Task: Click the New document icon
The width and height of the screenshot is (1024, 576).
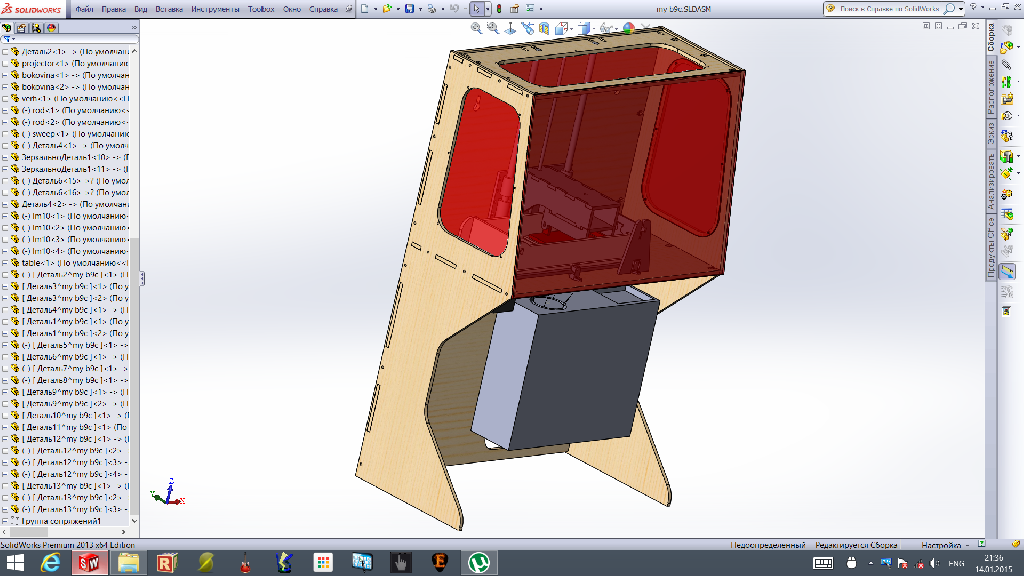Action: click(364, 8)
